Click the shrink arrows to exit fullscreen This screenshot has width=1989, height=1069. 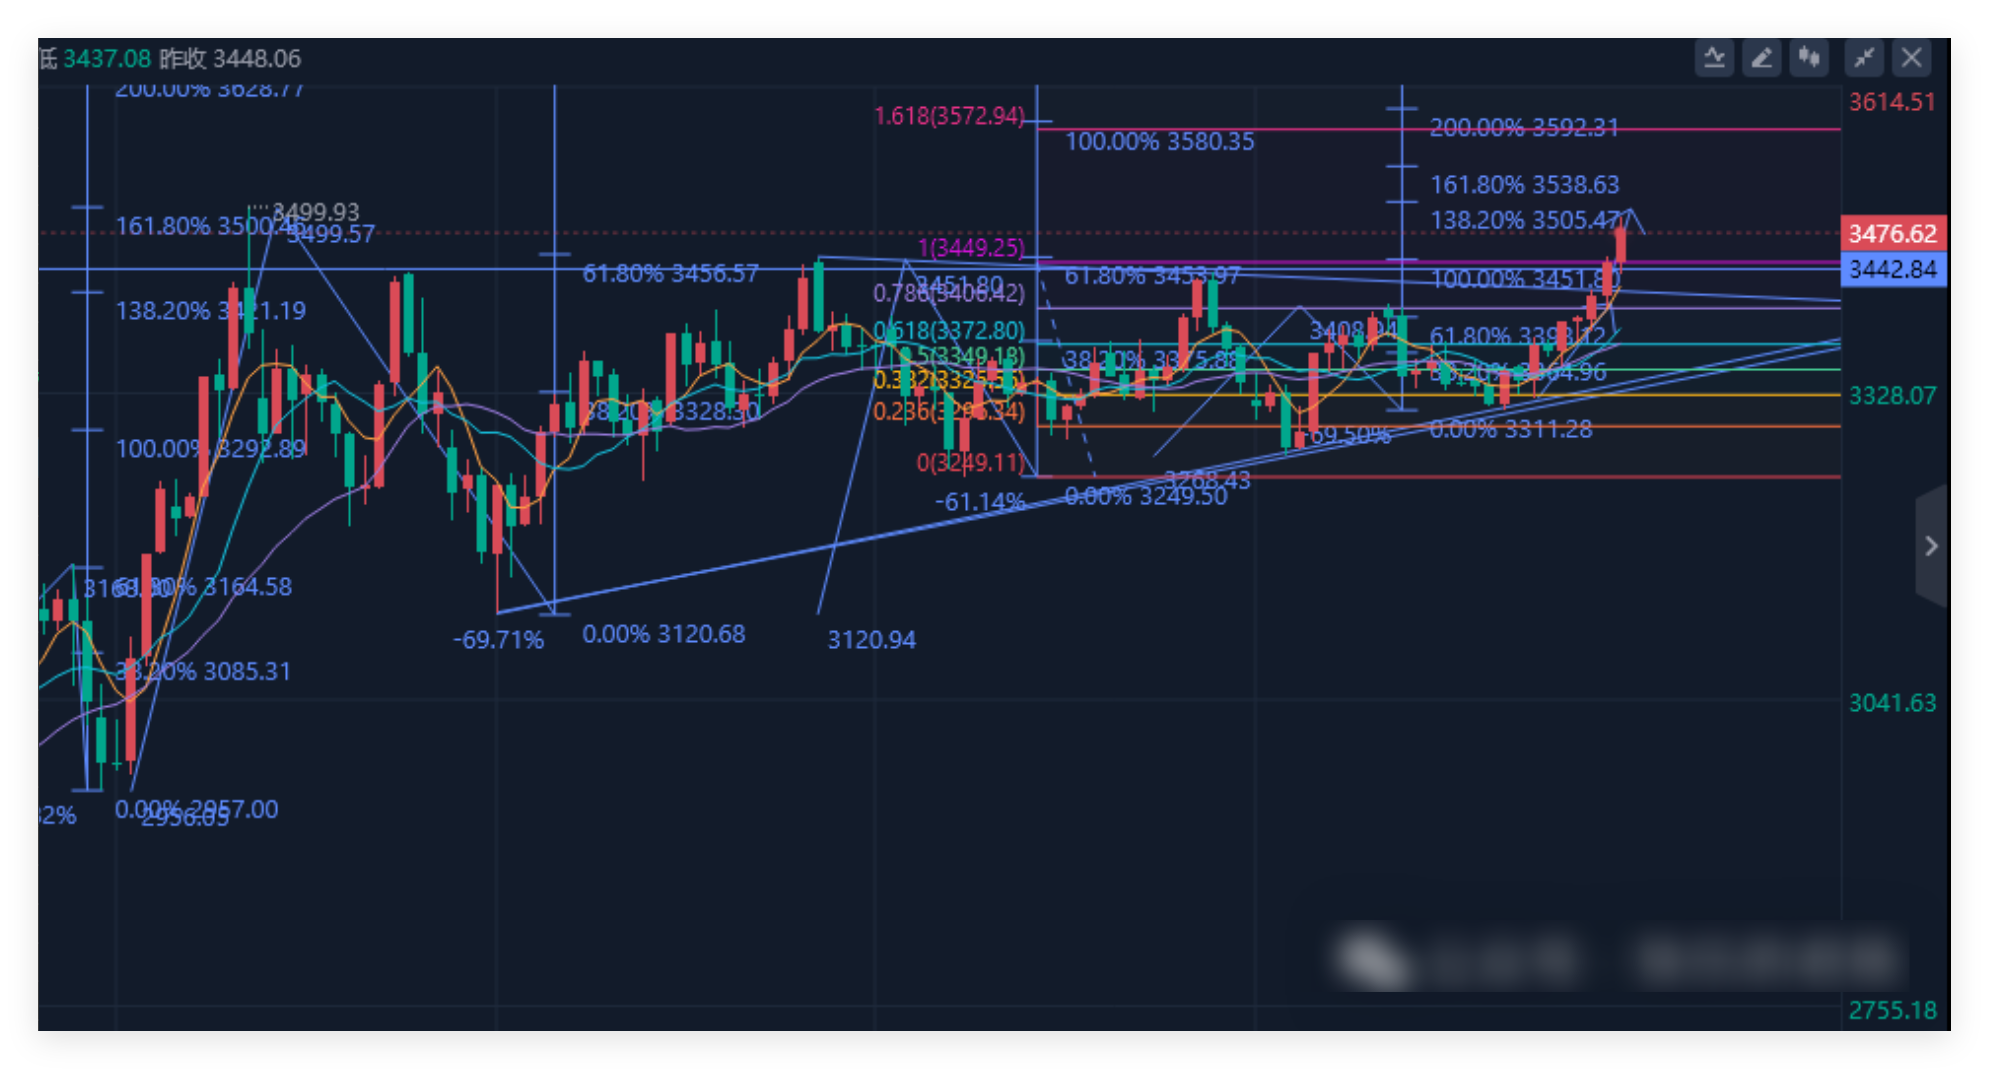(1864, 58)
